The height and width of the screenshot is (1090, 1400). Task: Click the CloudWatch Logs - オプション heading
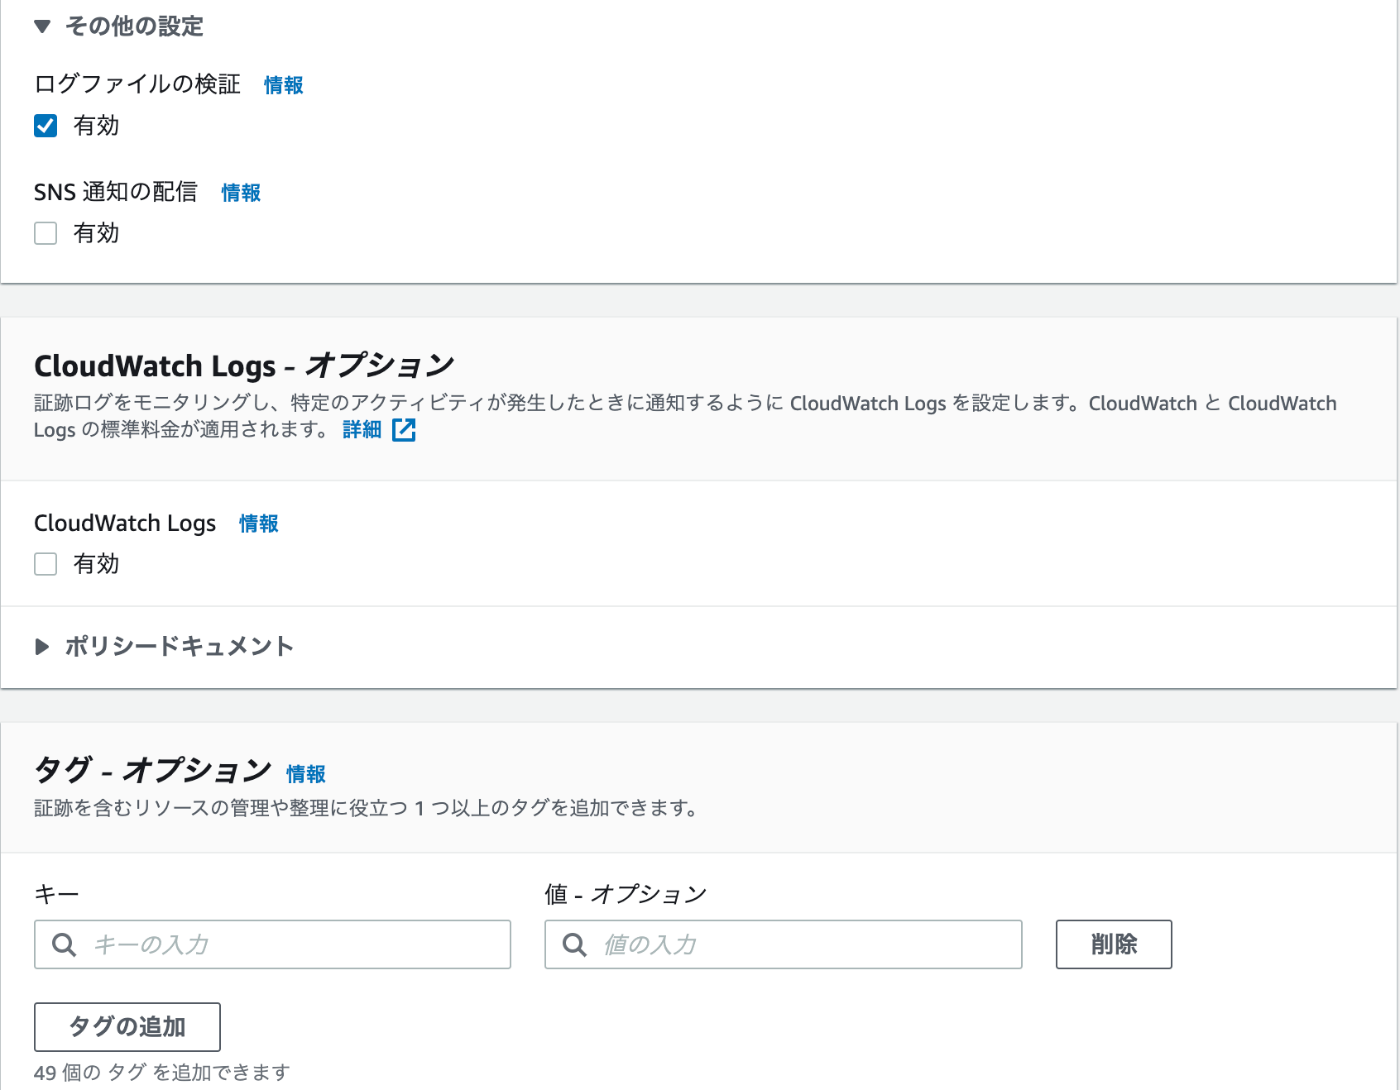click(x=244, y=365)
